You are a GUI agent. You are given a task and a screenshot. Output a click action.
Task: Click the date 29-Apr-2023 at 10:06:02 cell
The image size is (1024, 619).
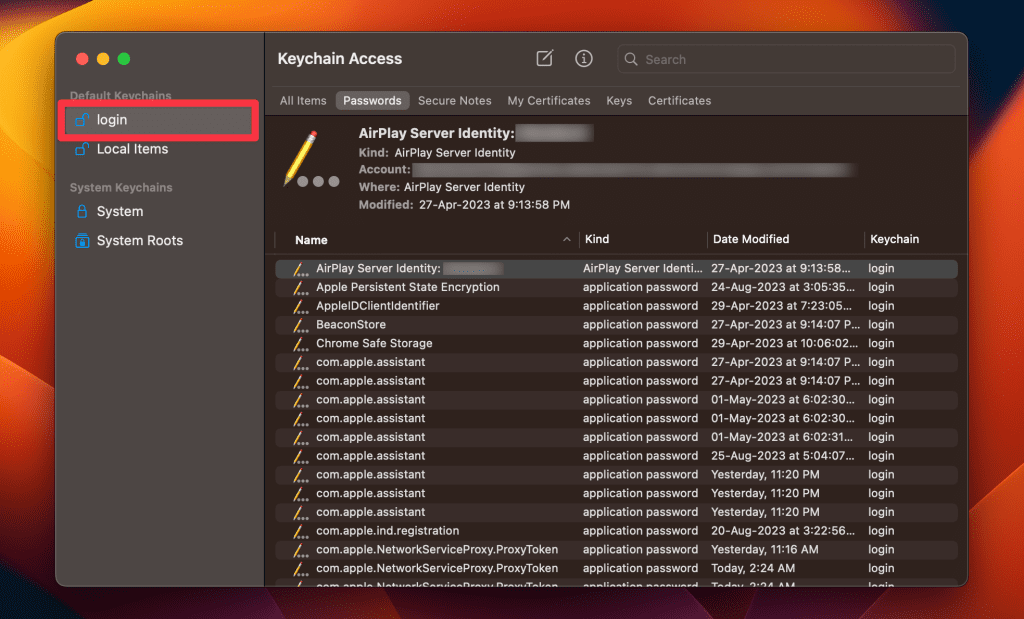coord(784,343)
